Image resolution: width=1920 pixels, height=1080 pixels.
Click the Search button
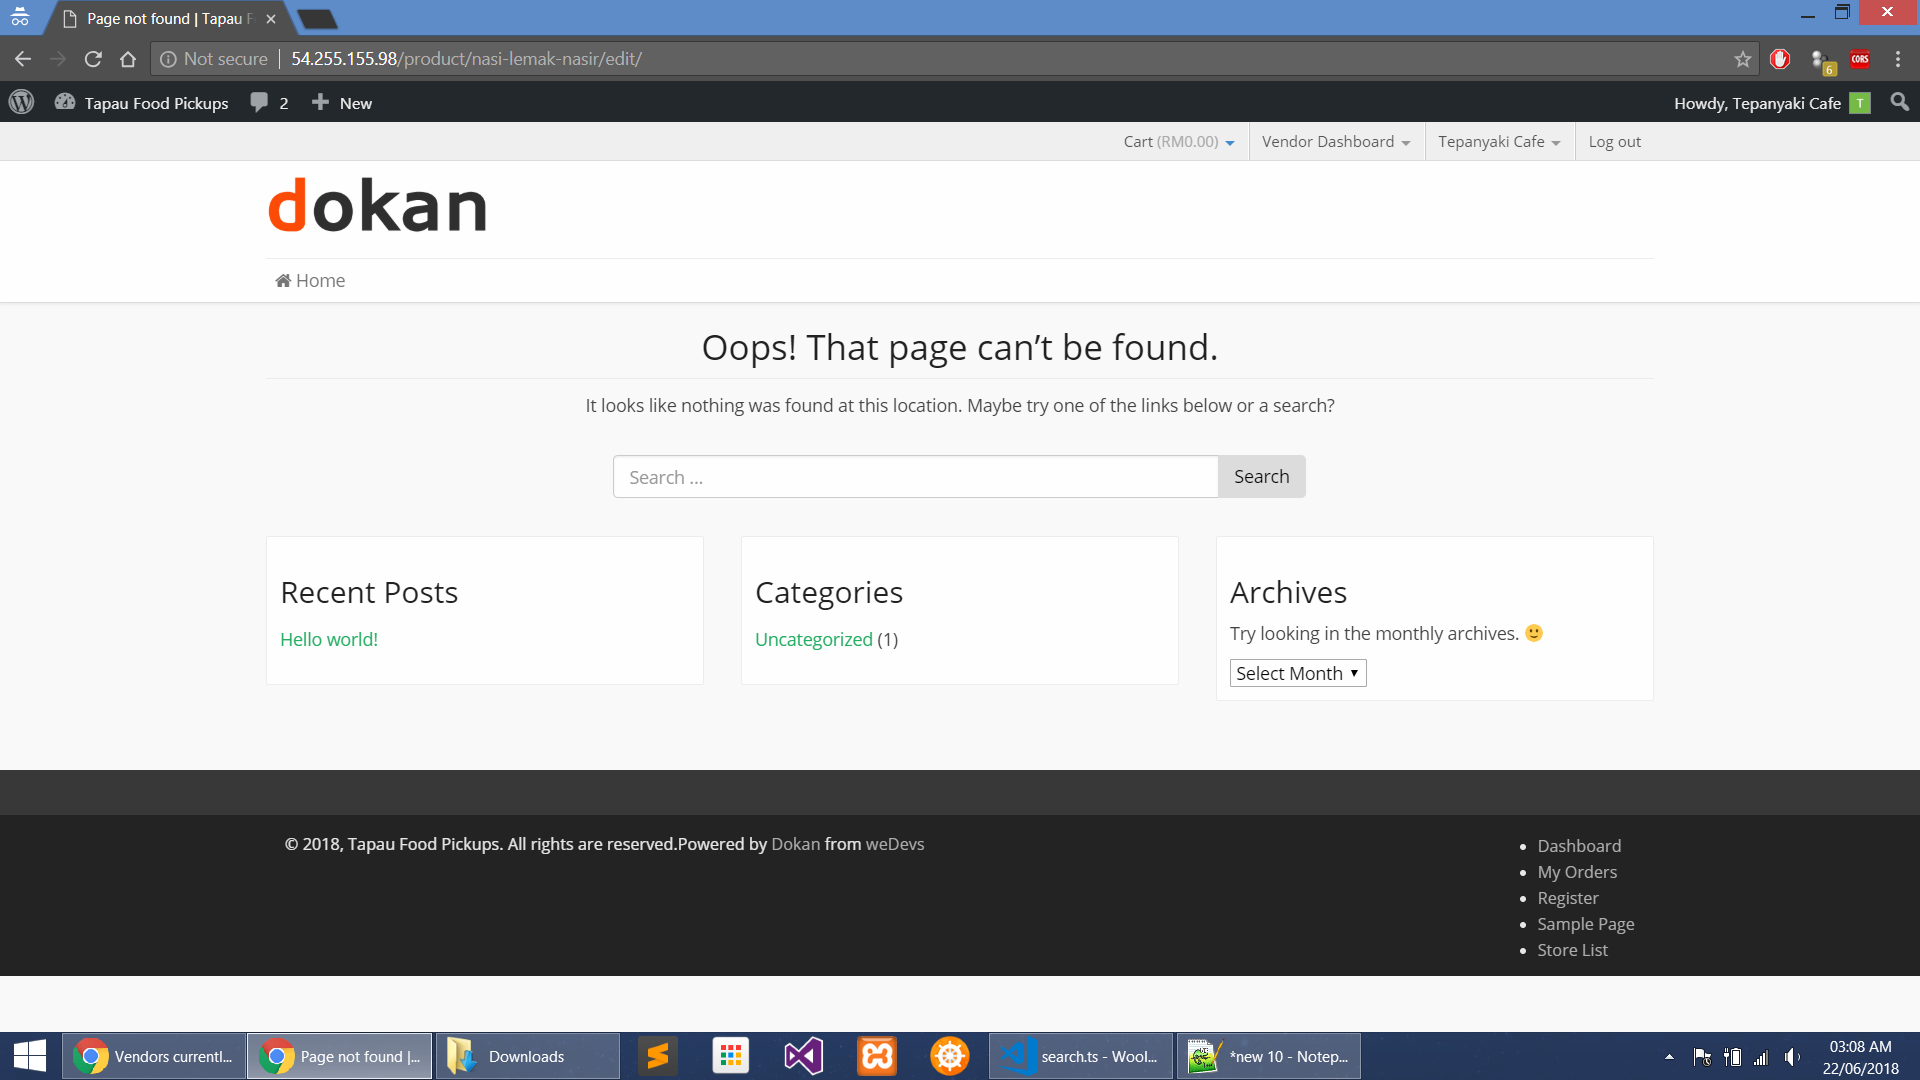click(x=1261, y=476)
